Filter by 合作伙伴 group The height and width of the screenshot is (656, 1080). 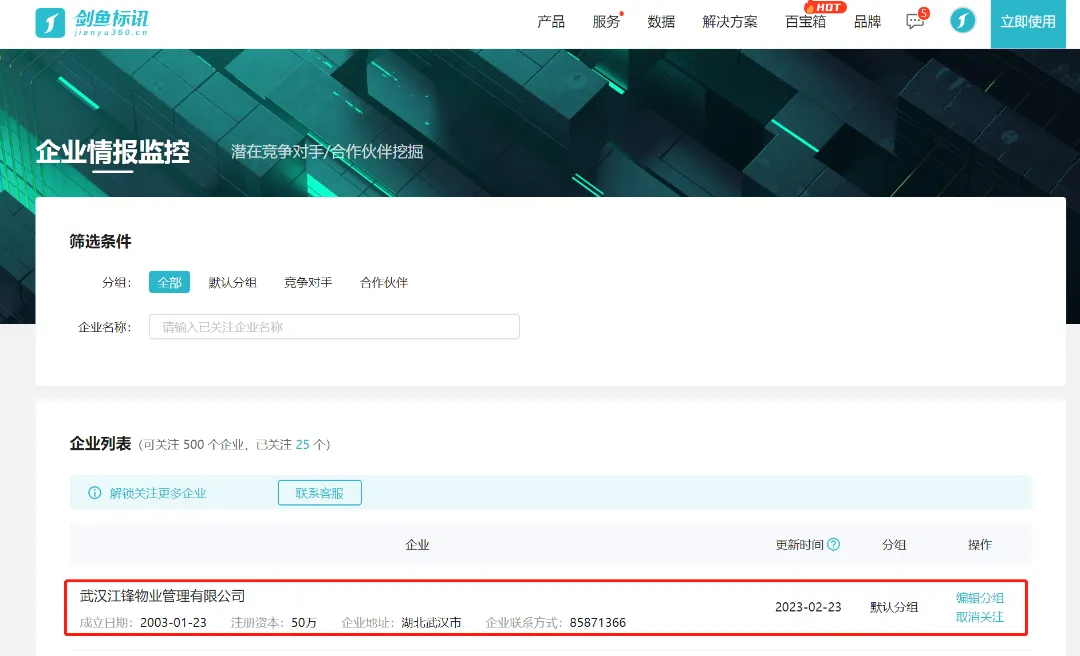384,282
